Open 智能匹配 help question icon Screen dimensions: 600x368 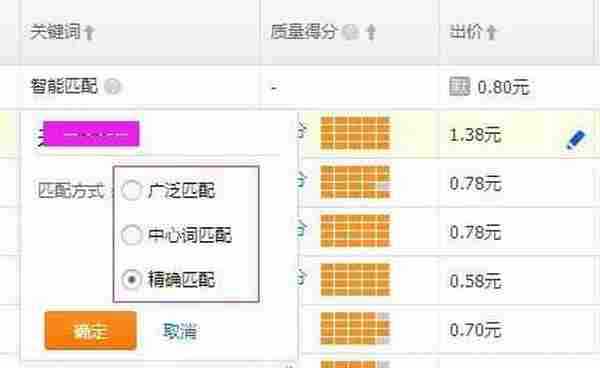point(113,86)
